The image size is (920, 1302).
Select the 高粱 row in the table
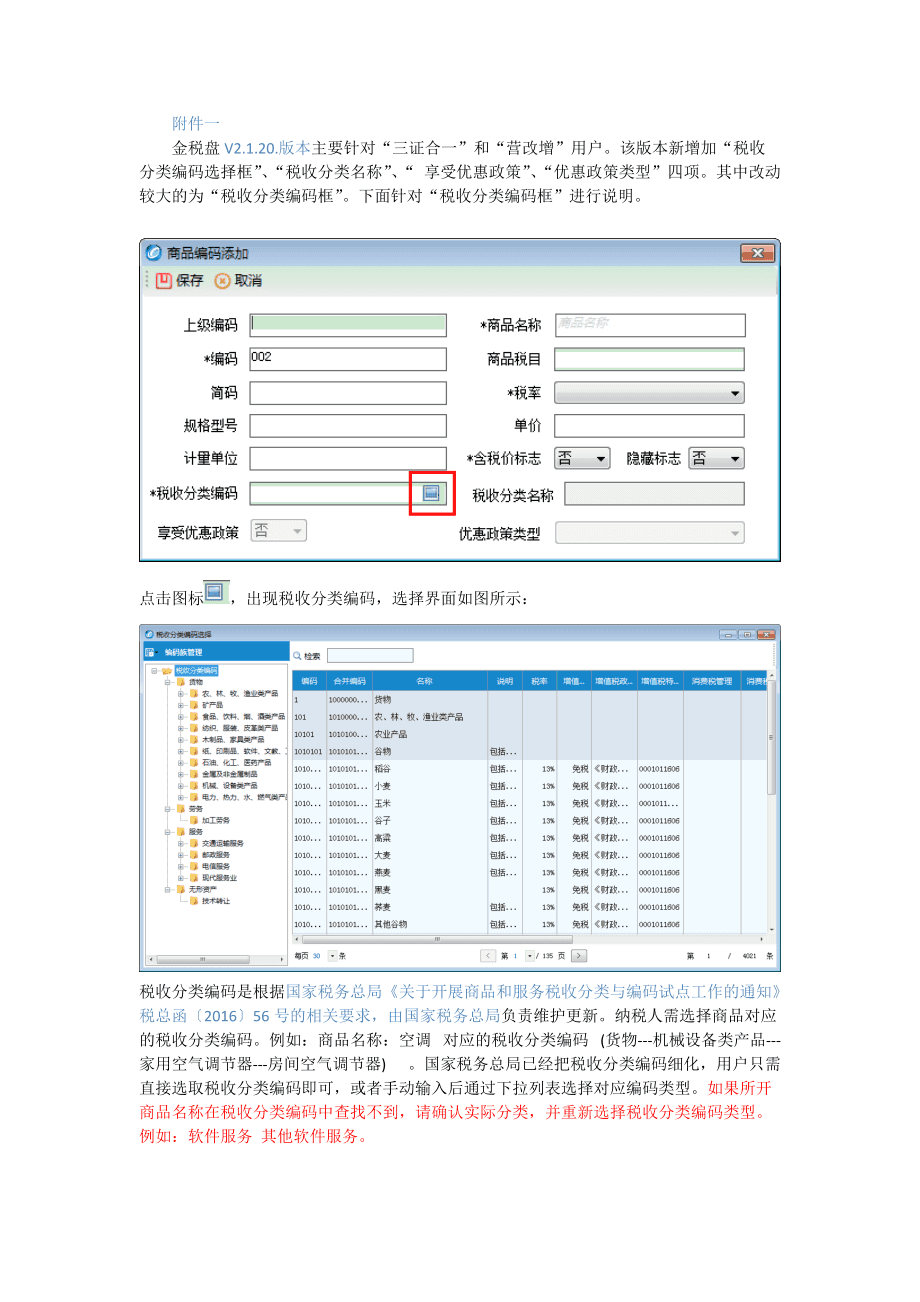(x=529, y=838)
